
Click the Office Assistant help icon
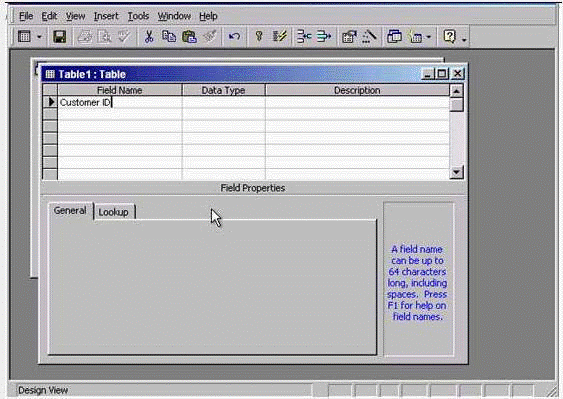pos(450,37)
